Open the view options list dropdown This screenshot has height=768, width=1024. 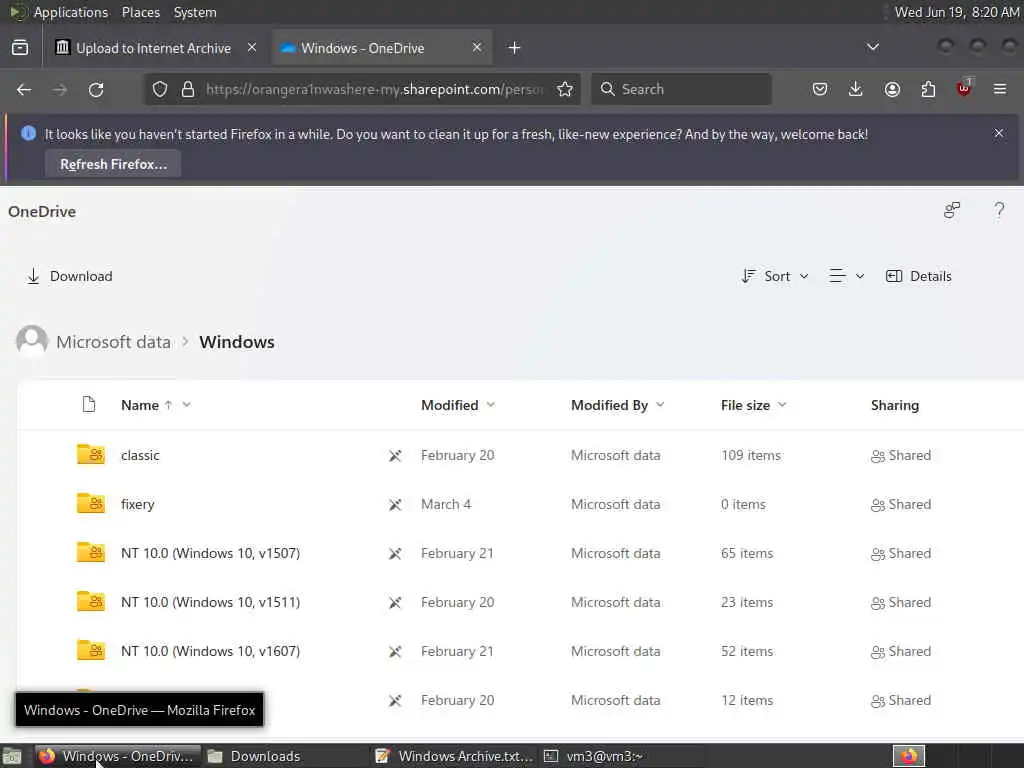pos(846,276)
